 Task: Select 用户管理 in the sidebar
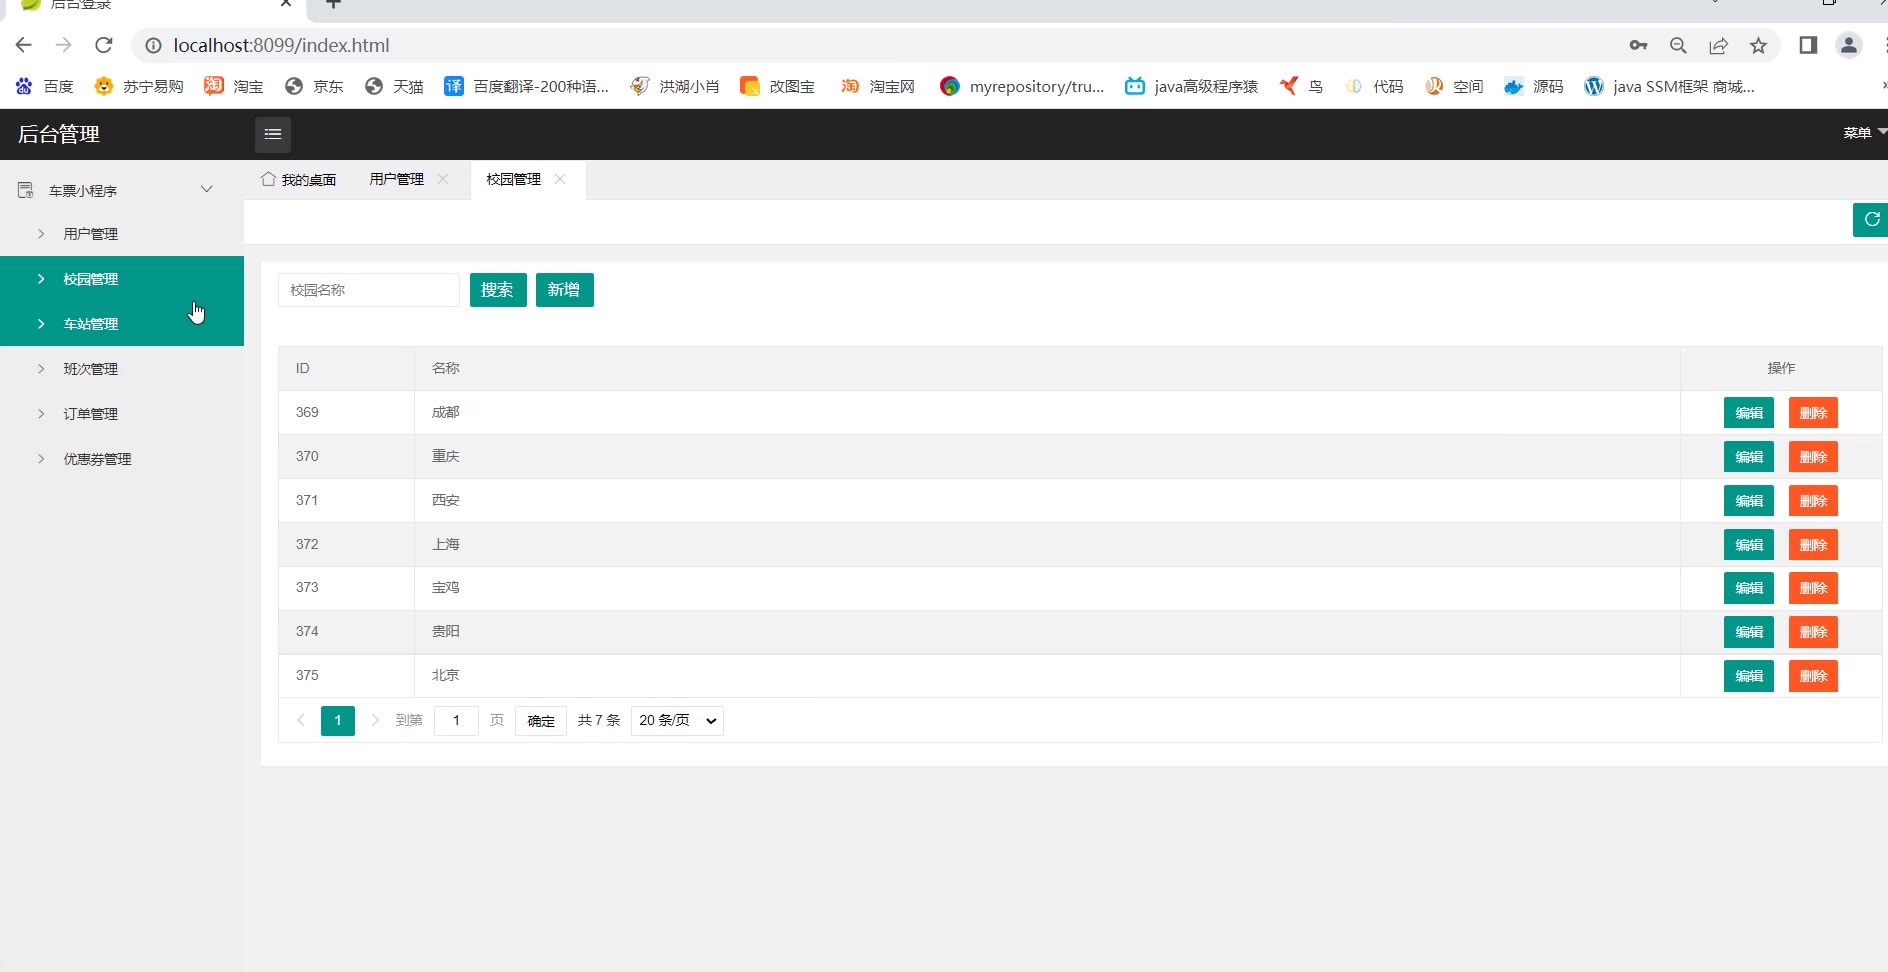tap(122, 234)
